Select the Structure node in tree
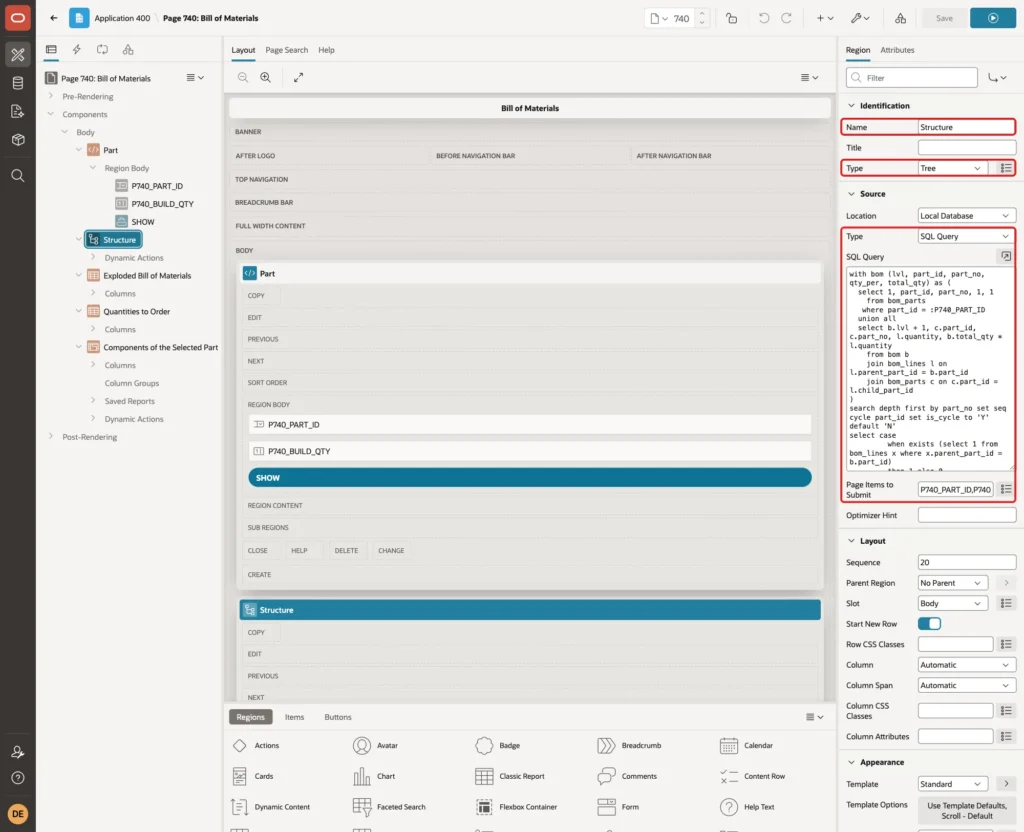The image size is (1024, 832). click(113, 240)
